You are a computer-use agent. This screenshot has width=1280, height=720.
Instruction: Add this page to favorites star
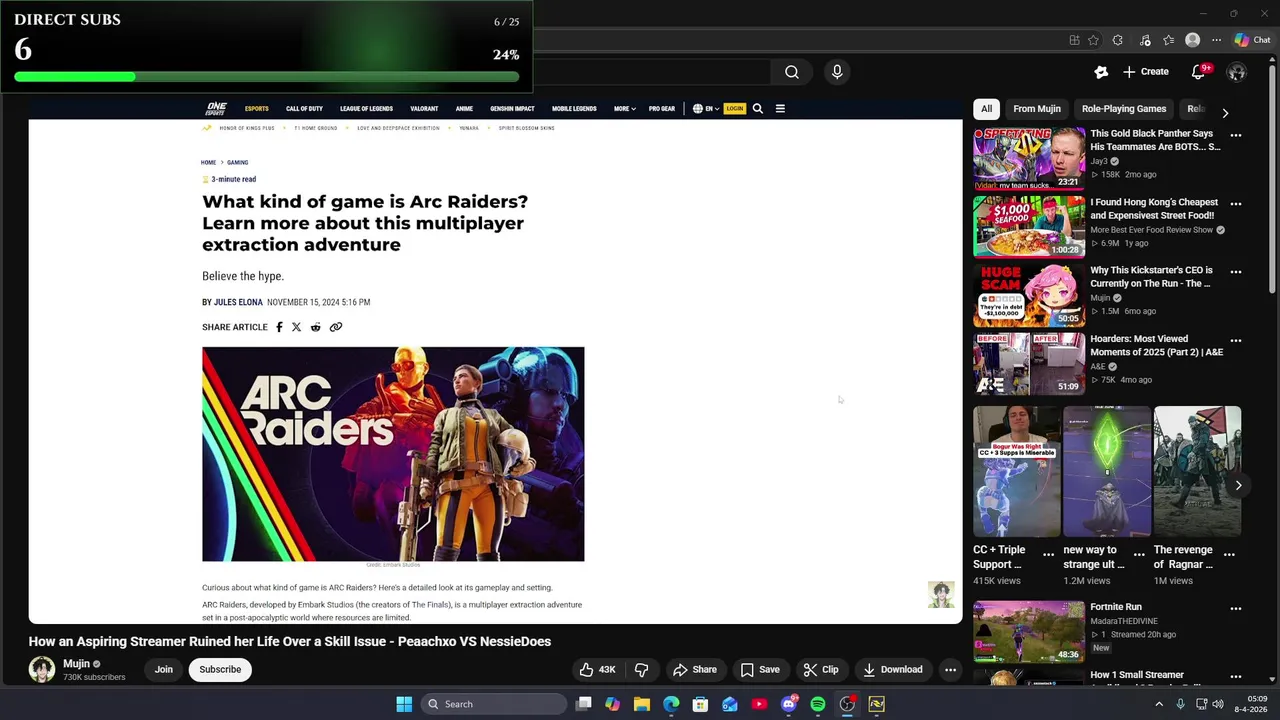click(1093, 40)
